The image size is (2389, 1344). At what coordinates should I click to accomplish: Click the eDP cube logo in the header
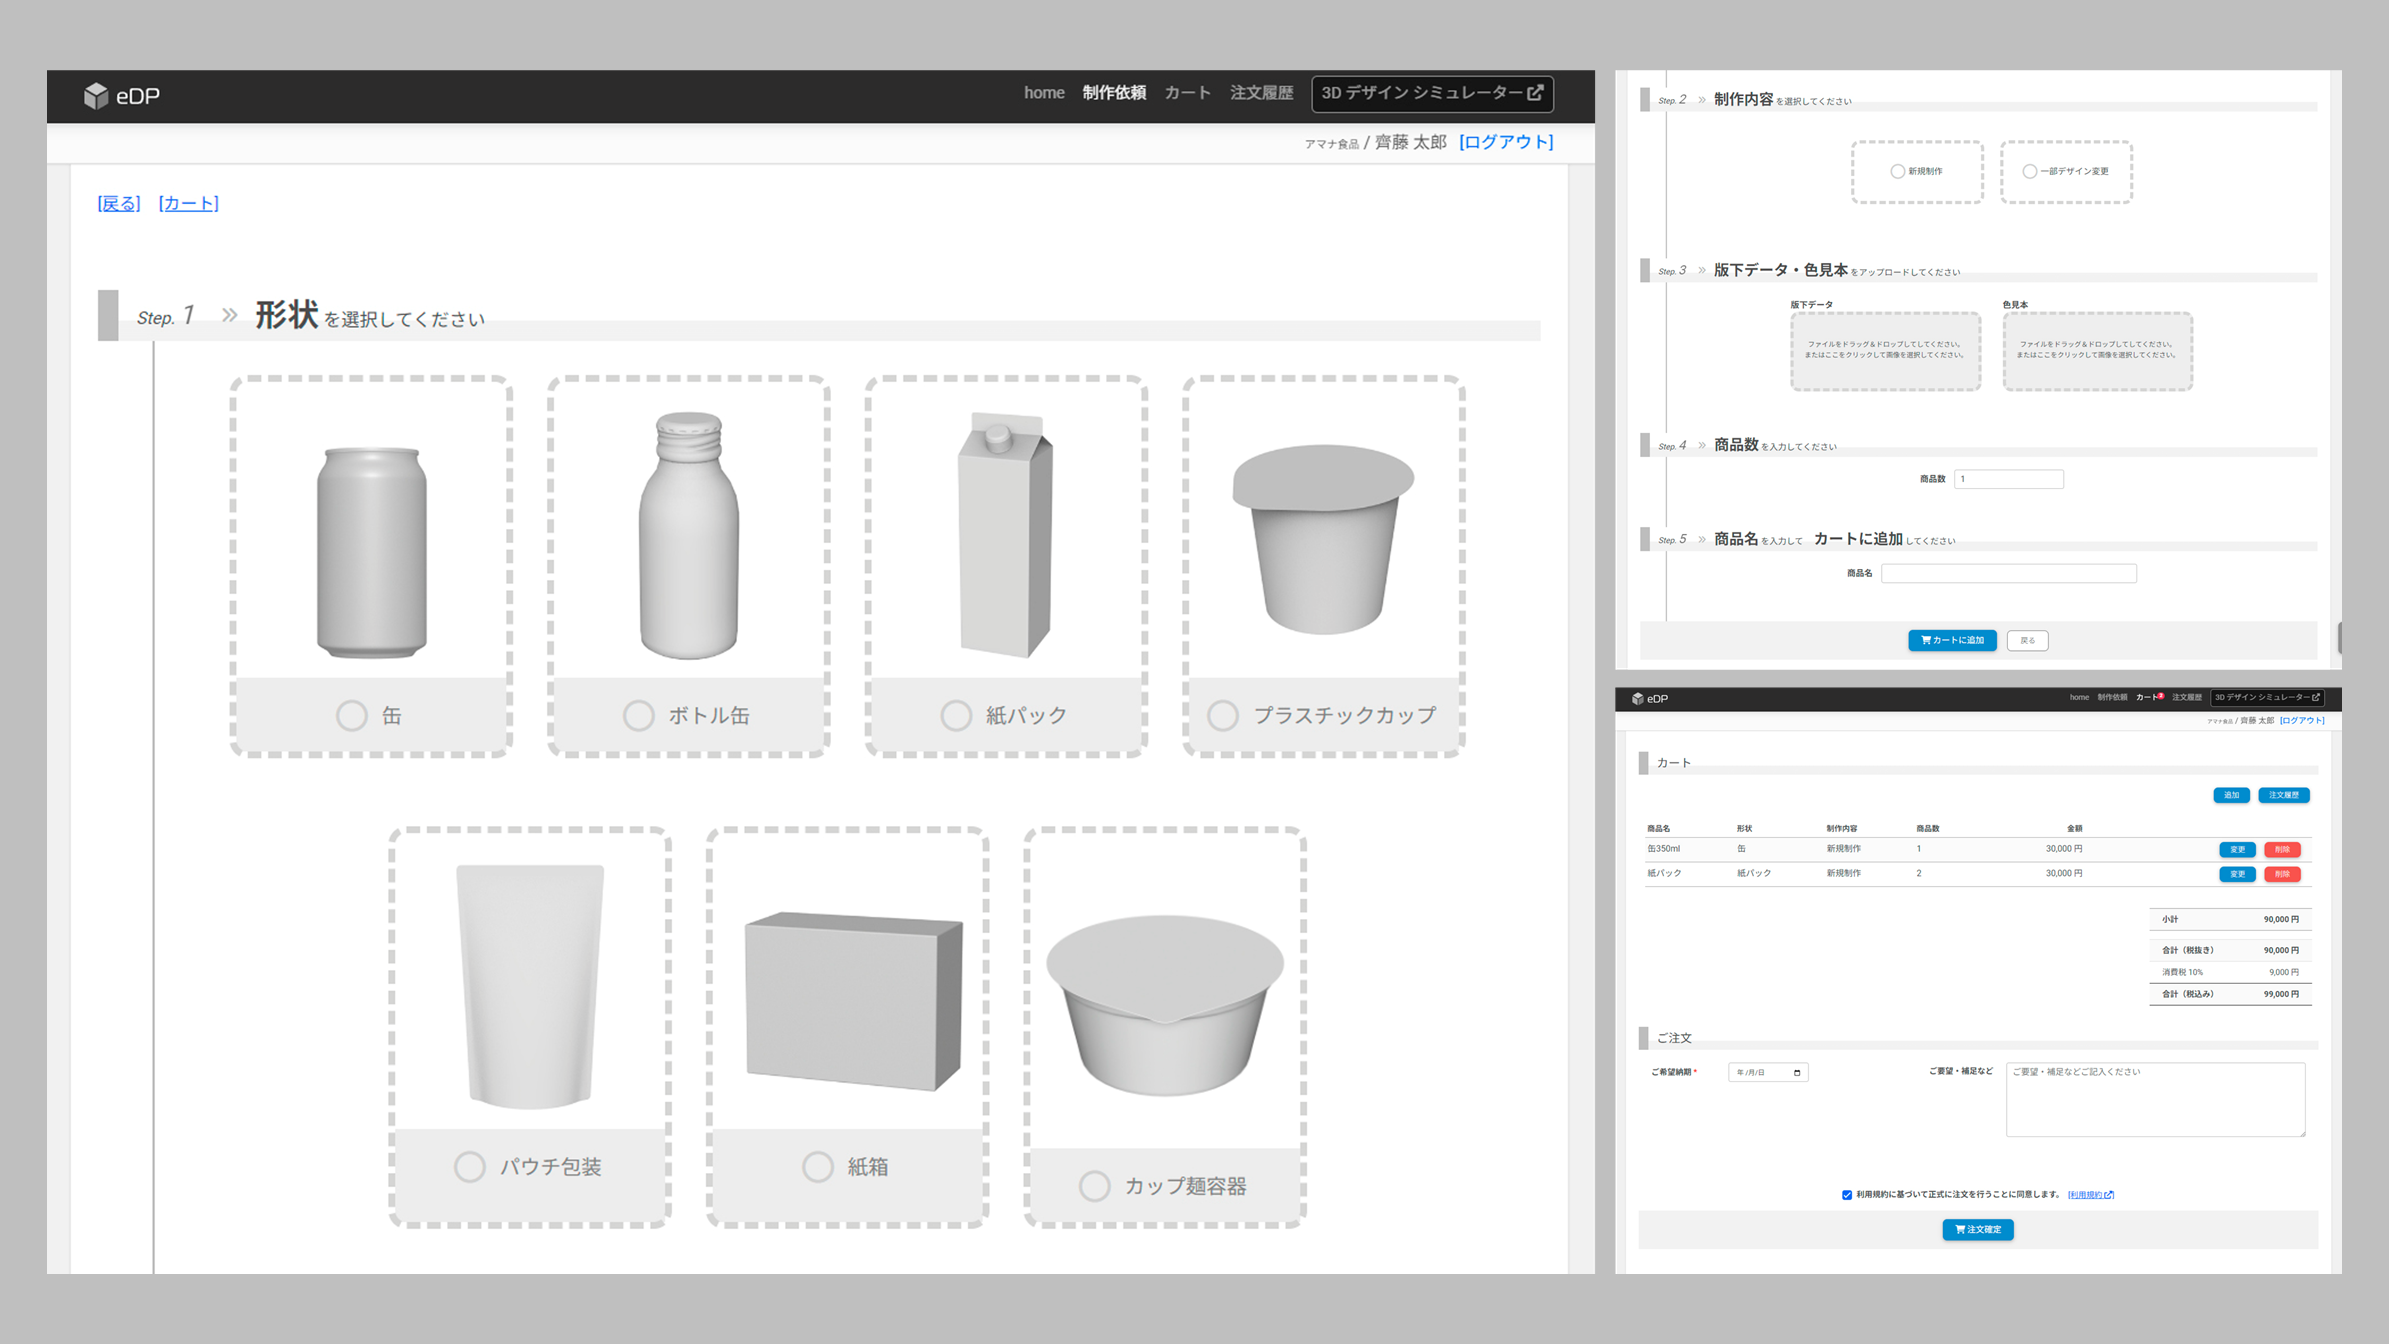click(x=97, y=96)
